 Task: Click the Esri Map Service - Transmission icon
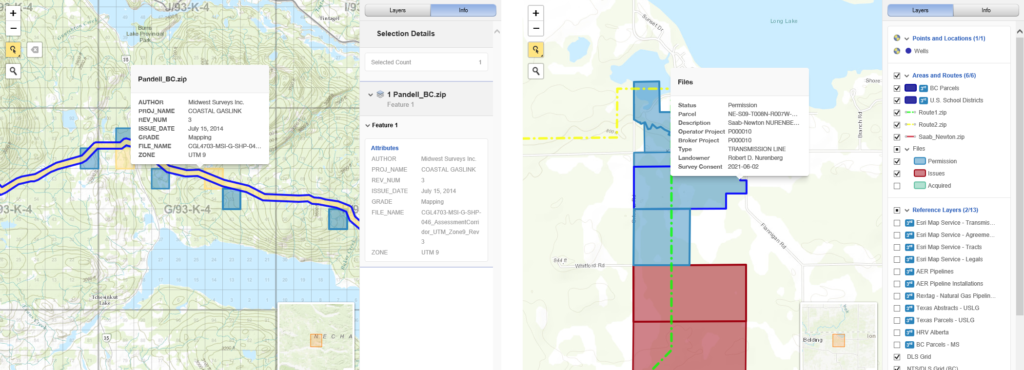[910, 223]
